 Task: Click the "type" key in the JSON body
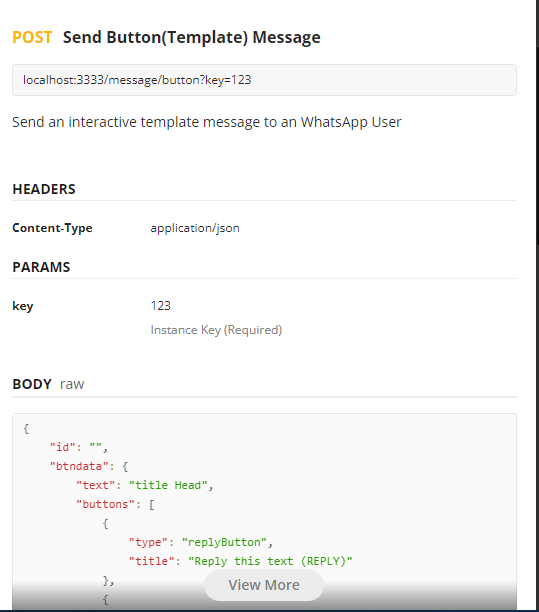tap(148, 542)
